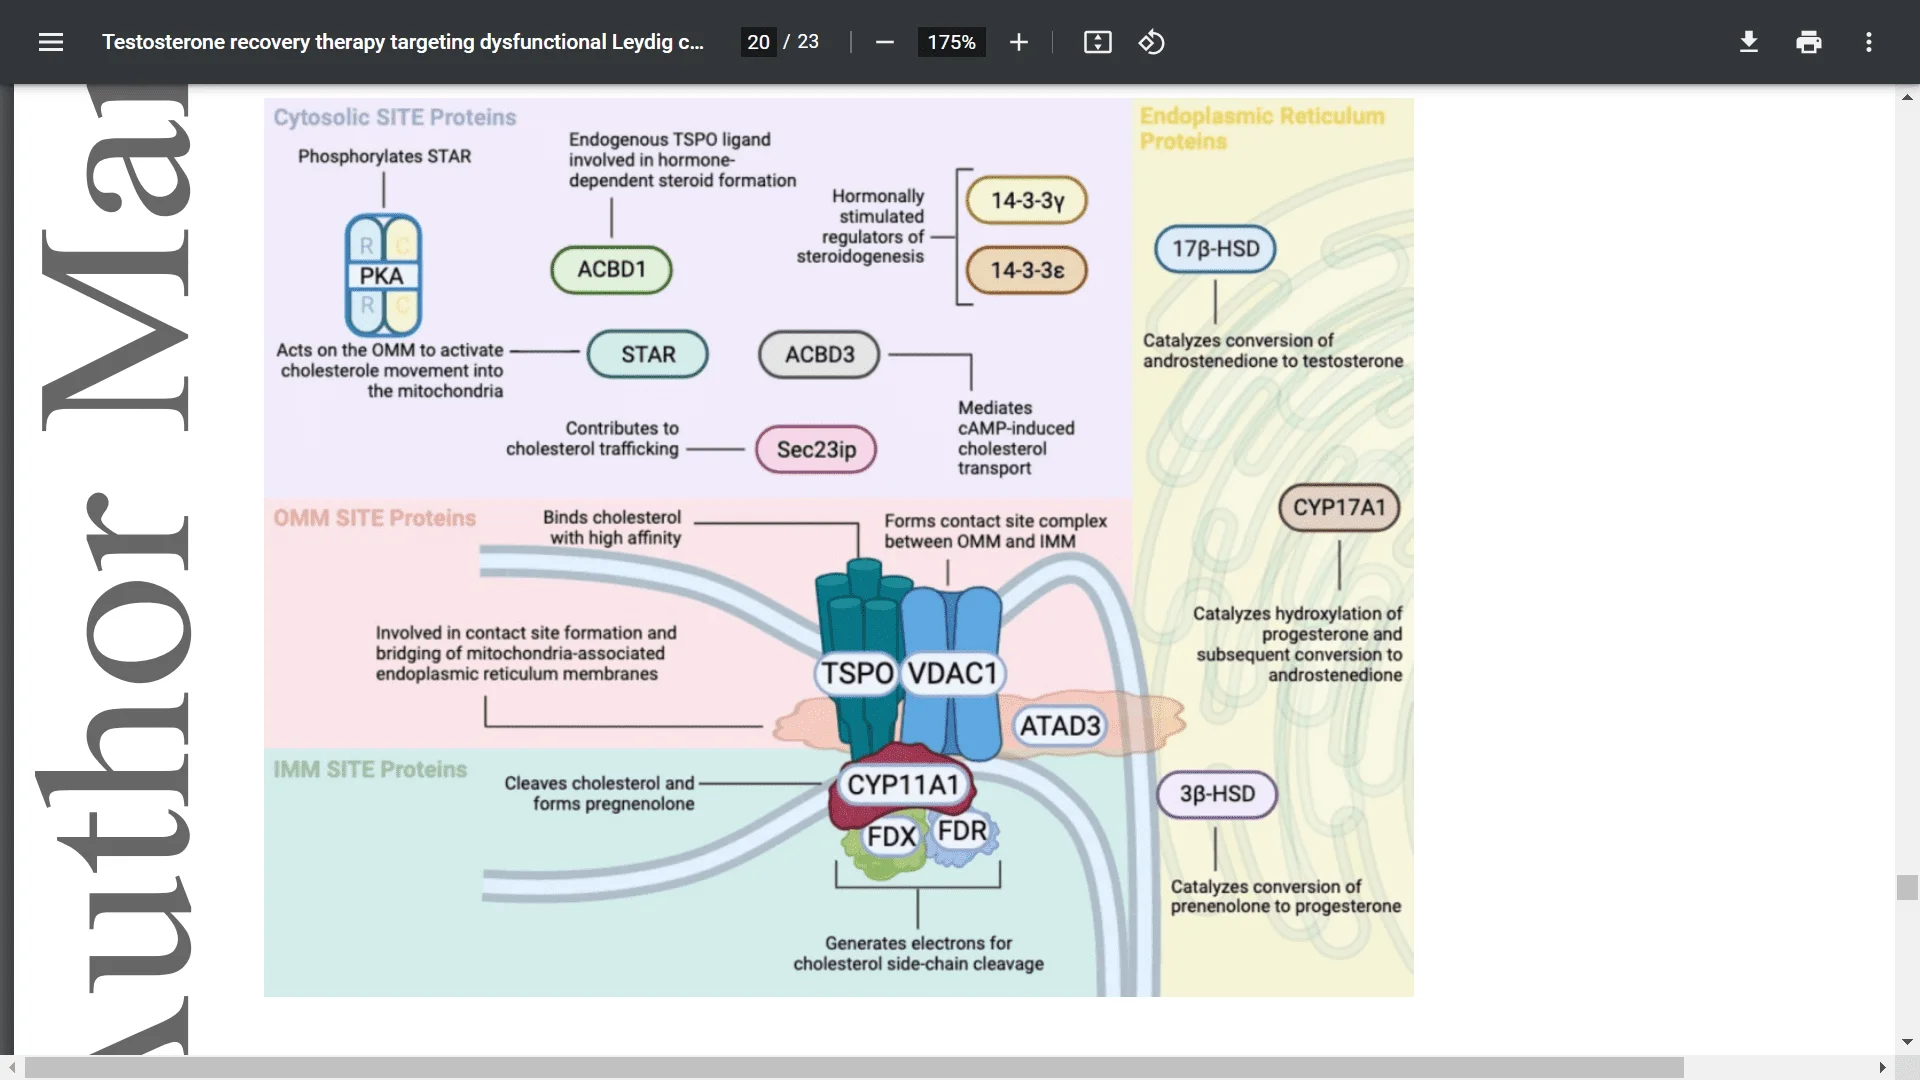Image resolution: width=1920 pixels, height=1080 pixels.
Task: Click the 14-3-3γ label
Action: pyautogui.click(x=1027, y=200)
